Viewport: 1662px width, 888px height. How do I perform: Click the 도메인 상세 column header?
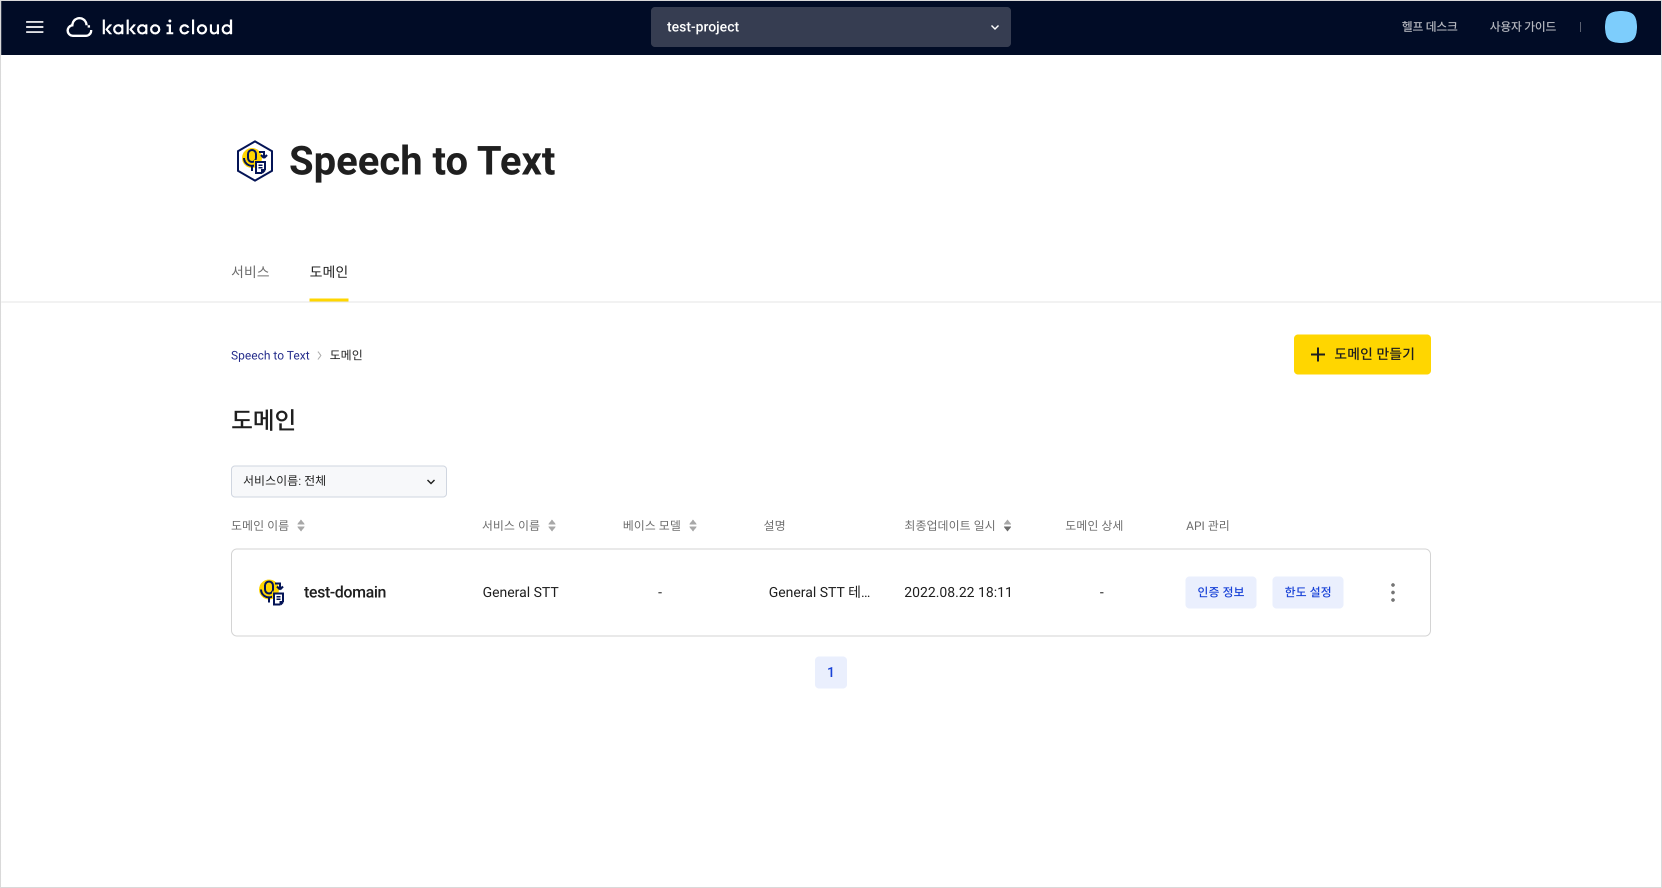pos(1094,526)
